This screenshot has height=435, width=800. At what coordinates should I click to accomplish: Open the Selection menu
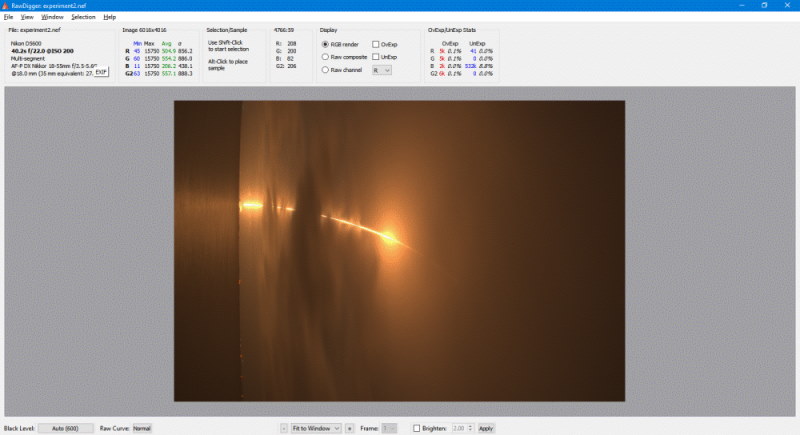point(83,17)
